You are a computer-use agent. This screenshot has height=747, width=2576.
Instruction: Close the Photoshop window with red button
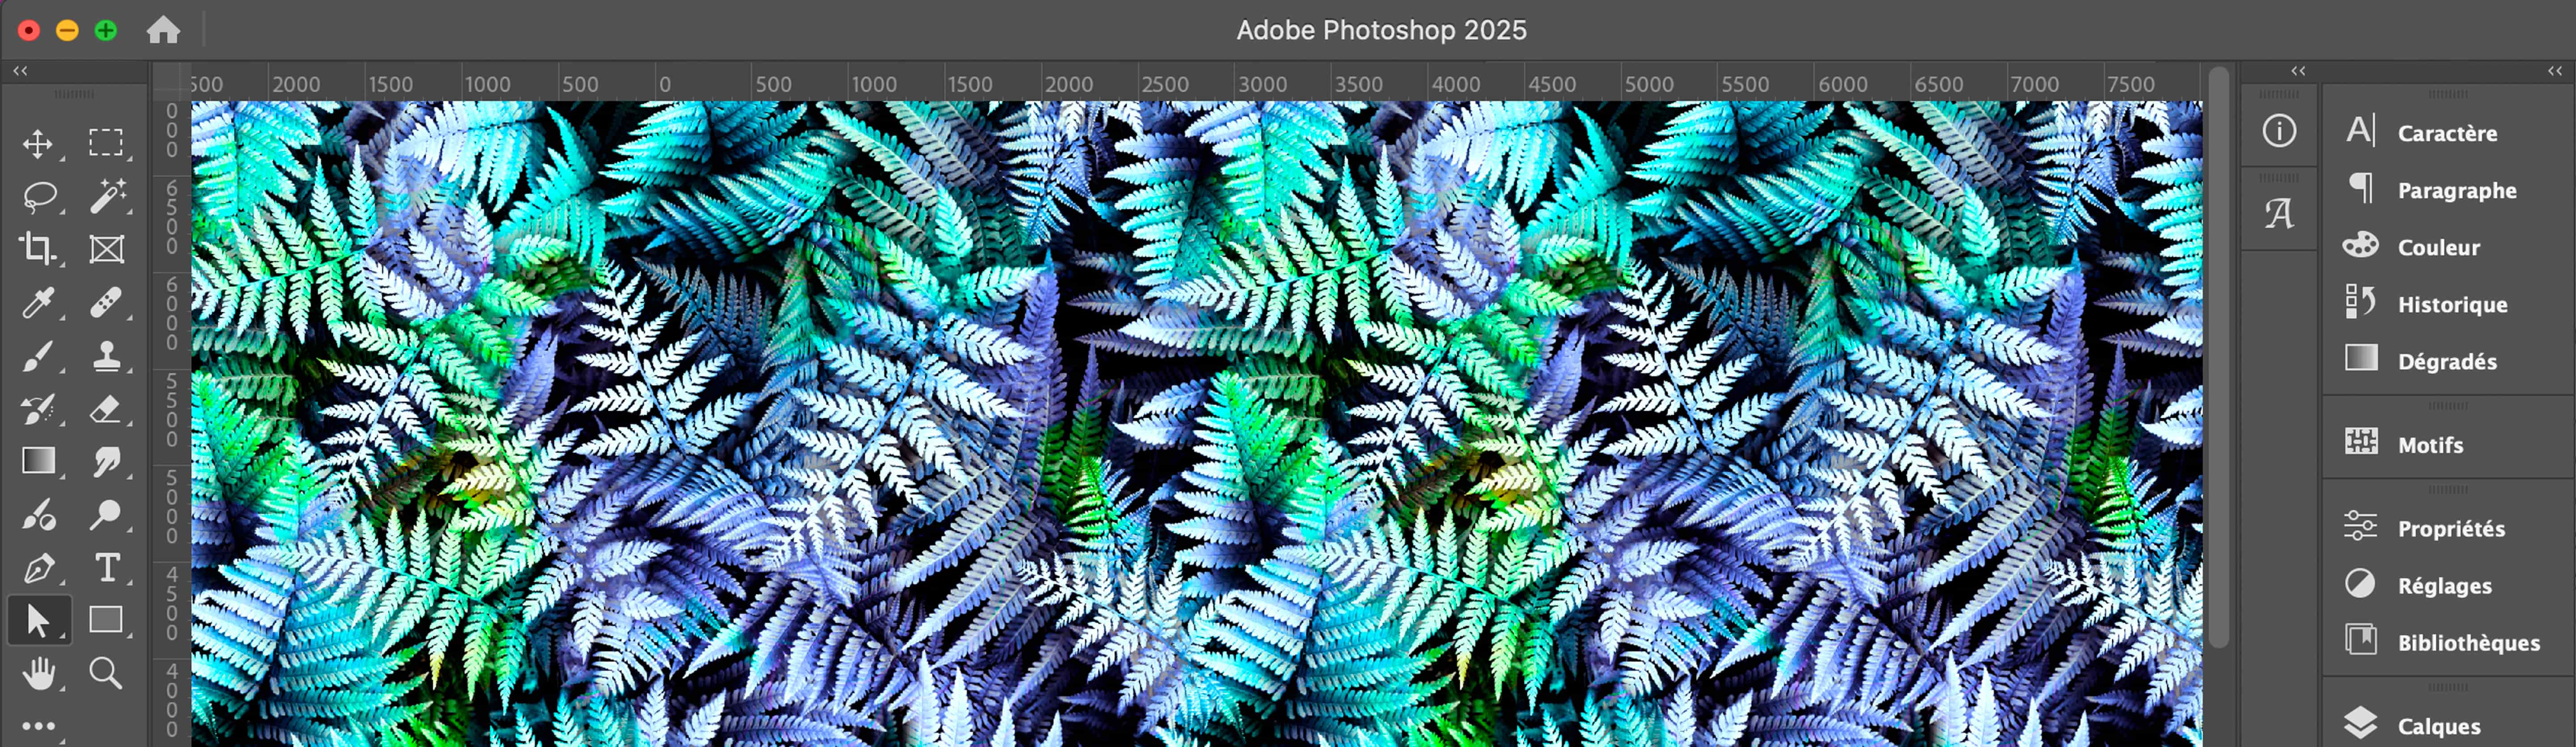point(29,30)
